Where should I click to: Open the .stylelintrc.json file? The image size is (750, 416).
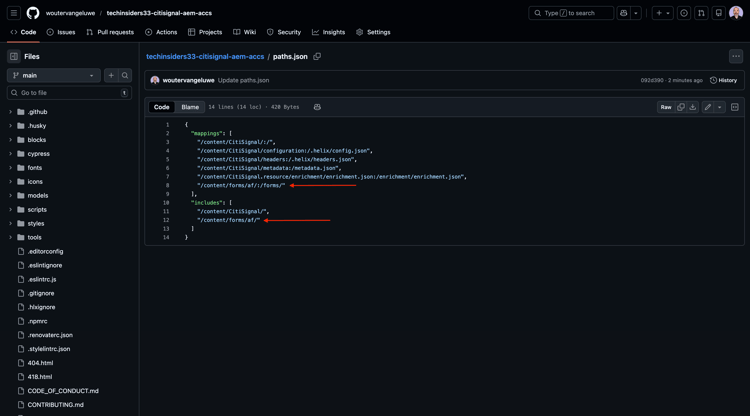(x=49, y=349)
